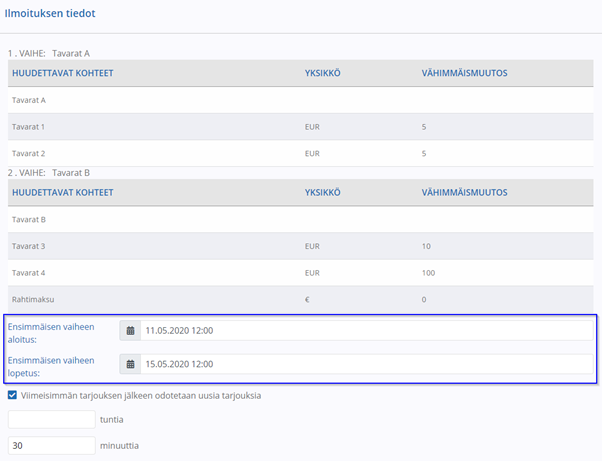The image size is (602, 461).
Task: Click VÄHIMMÄISMUUTOS header in phase 2 table
Action: click(465, 192)
